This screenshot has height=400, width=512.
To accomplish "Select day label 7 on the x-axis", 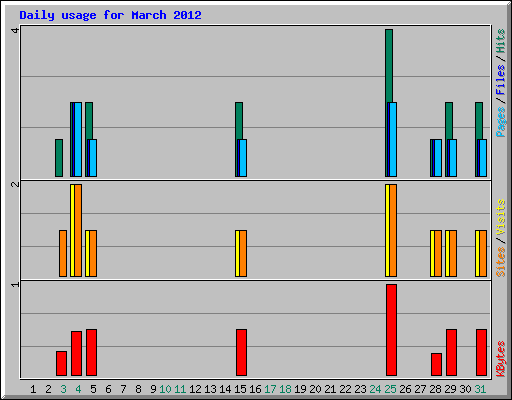I will coord(123,389).
